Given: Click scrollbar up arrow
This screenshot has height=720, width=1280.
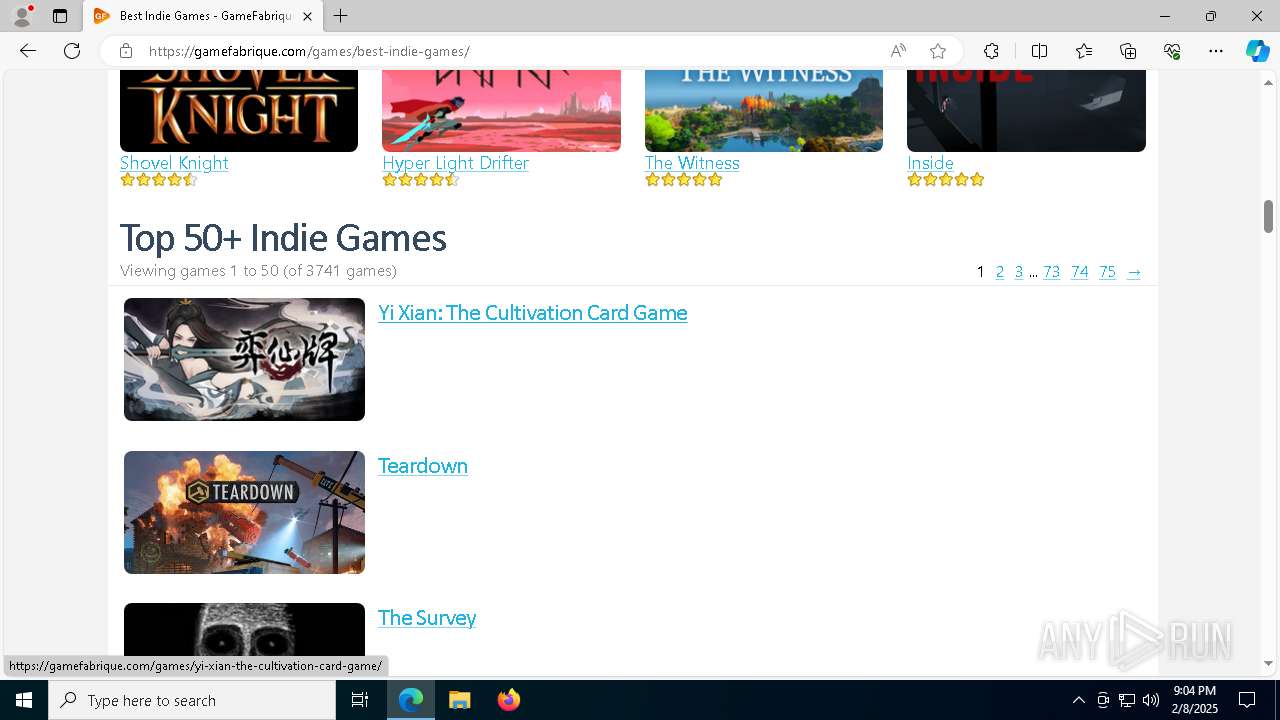Looking at the screenshot, I should (1268, 82).
